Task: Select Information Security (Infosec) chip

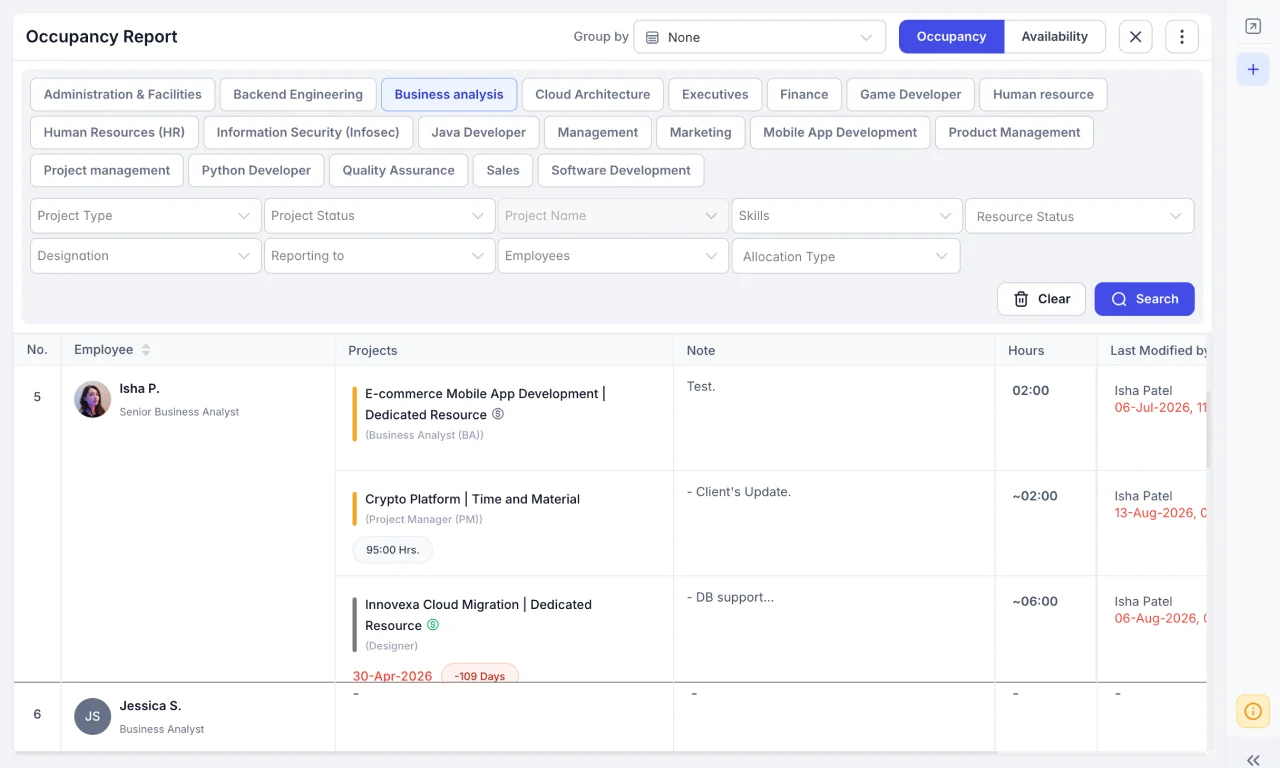Action: pos(308,132)
